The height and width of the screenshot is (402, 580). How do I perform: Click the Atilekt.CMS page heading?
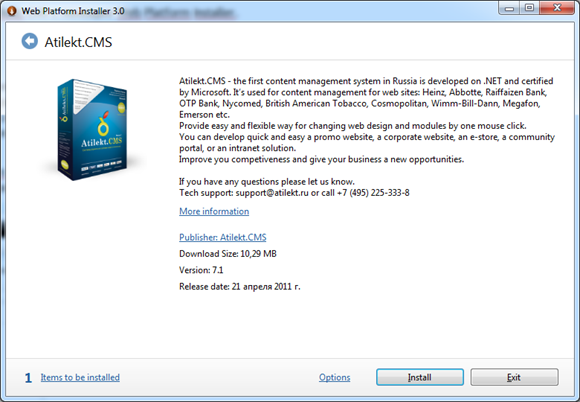78,42
